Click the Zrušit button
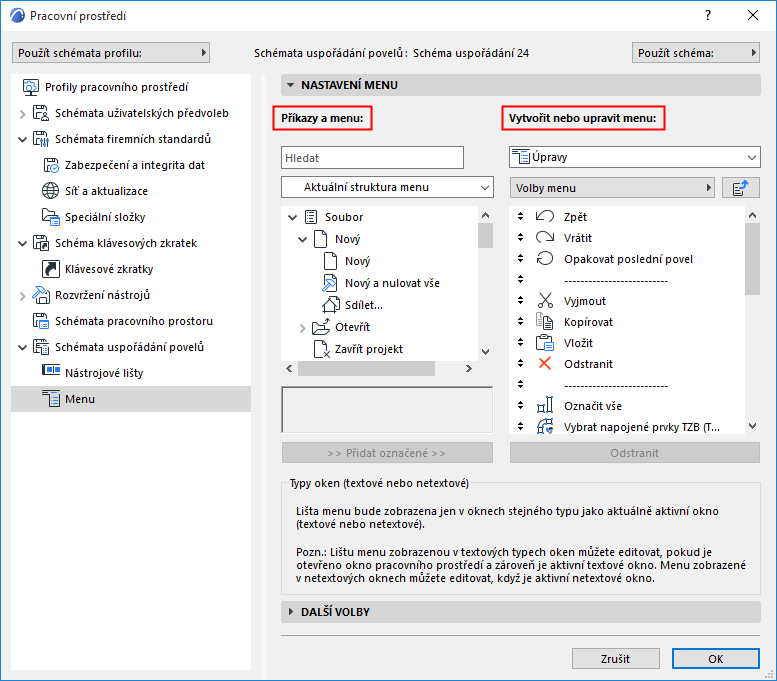 (x=615, y=659)
